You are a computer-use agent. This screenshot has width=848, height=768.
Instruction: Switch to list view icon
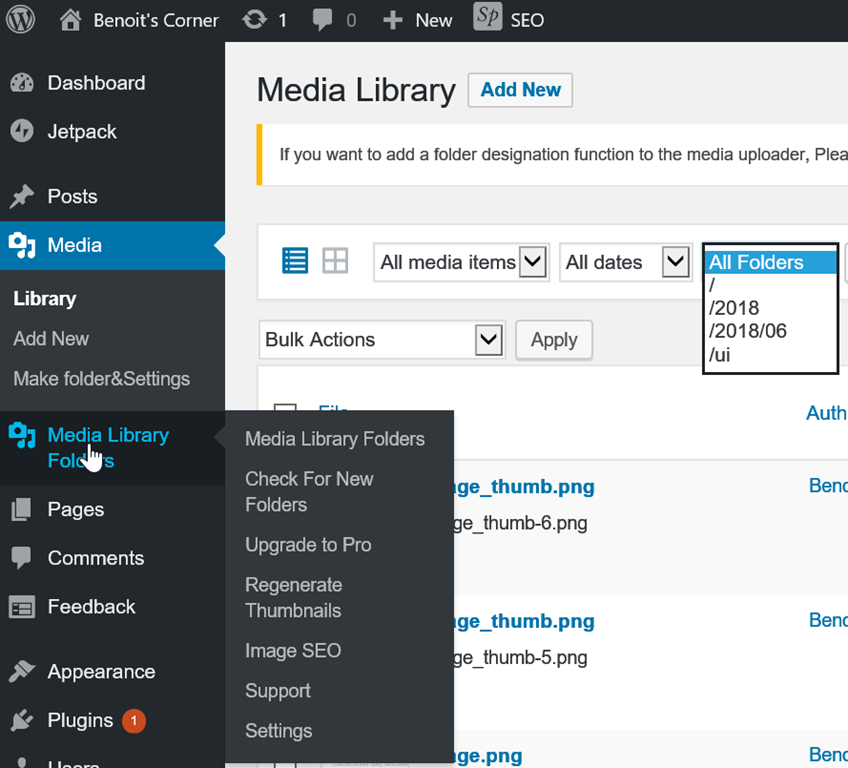(295, 261)
